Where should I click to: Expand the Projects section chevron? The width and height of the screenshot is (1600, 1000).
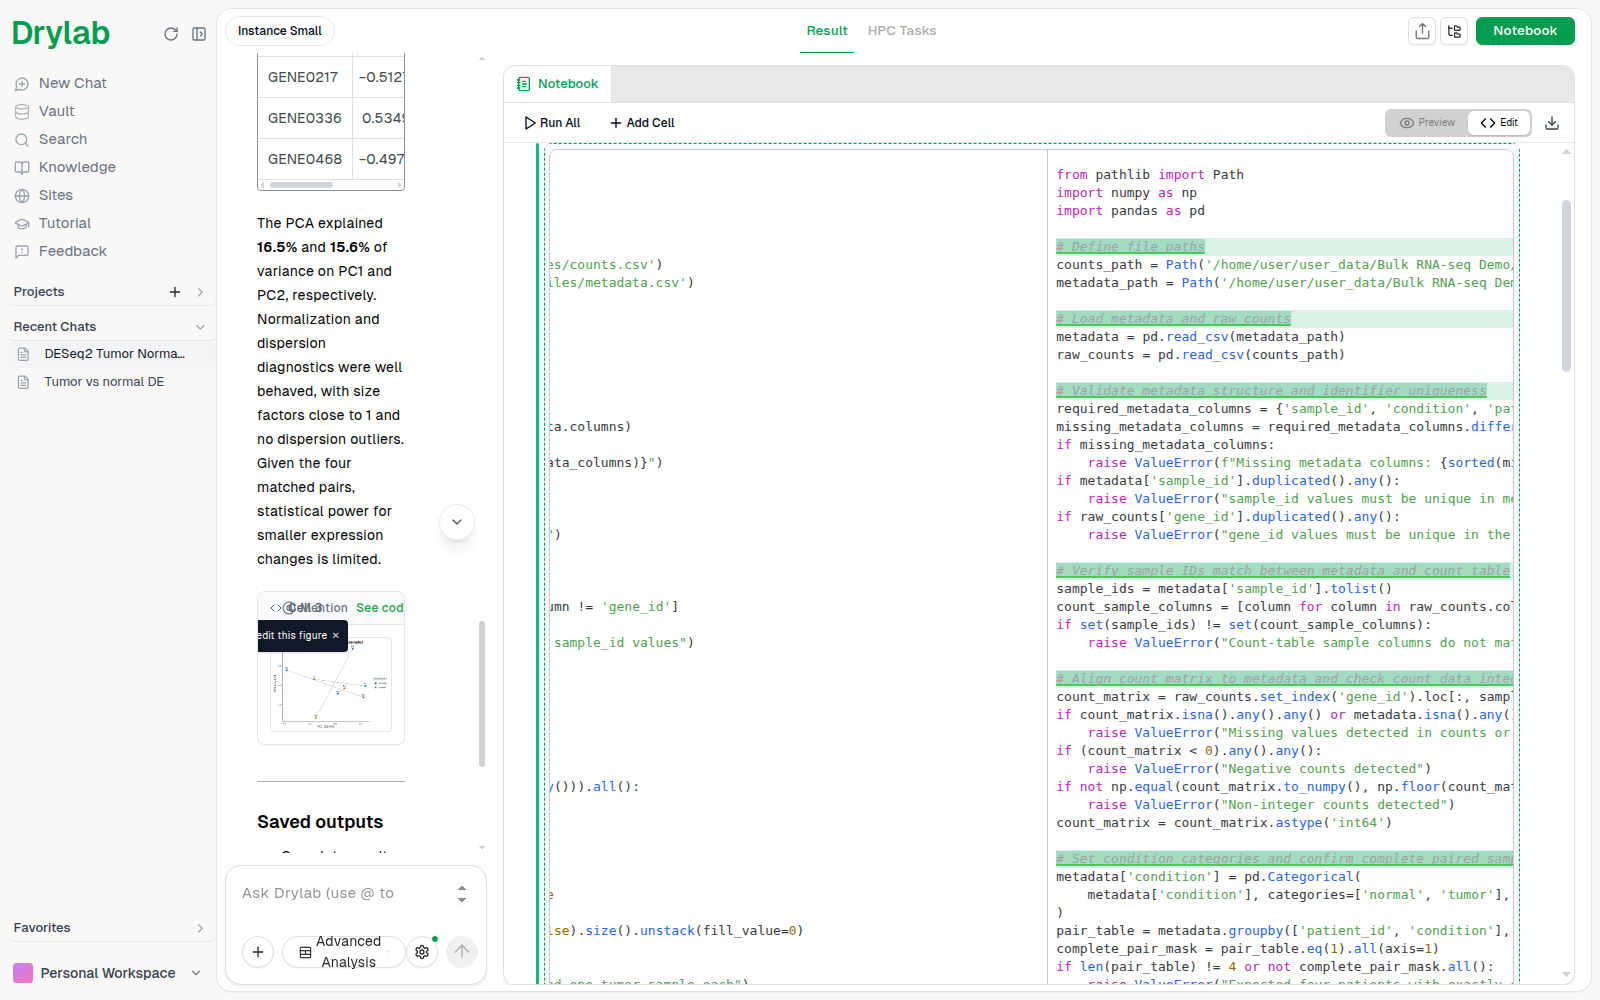(x=200, y=292)
